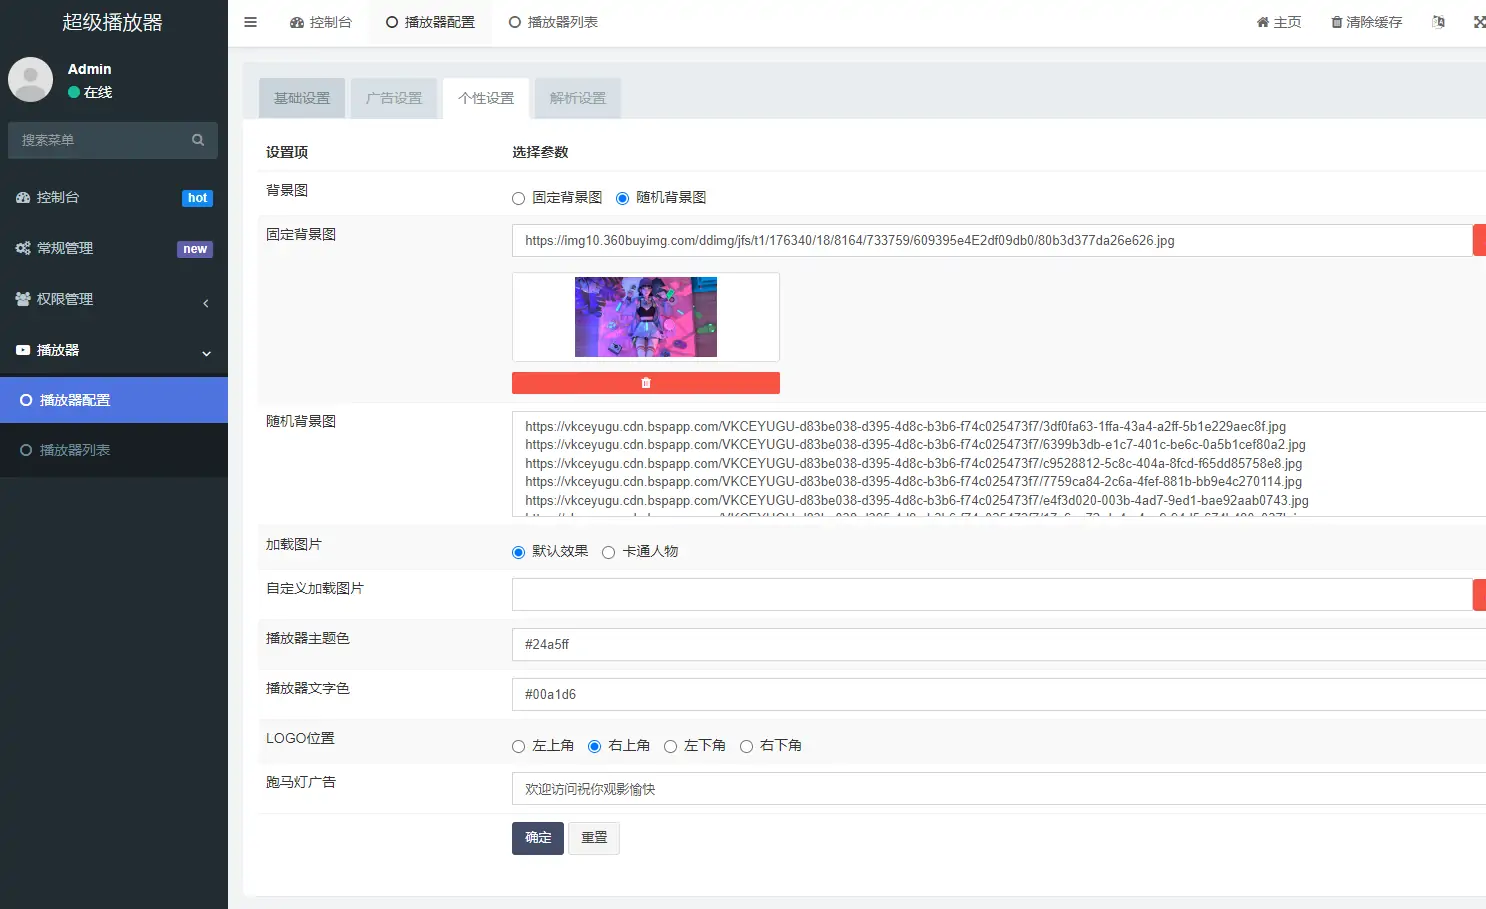Click the 确定 submit button
1486x909 pixels.
click(537, 838)
